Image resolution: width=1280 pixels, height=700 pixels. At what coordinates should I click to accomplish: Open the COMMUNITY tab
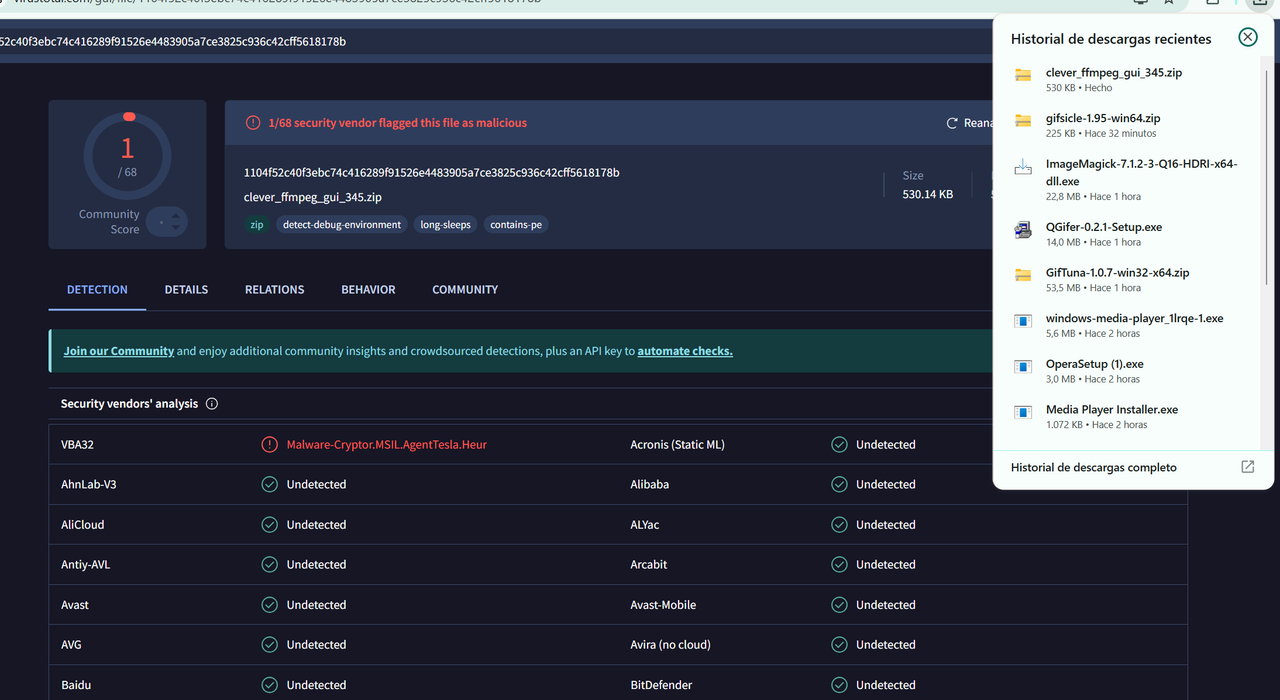465,289
